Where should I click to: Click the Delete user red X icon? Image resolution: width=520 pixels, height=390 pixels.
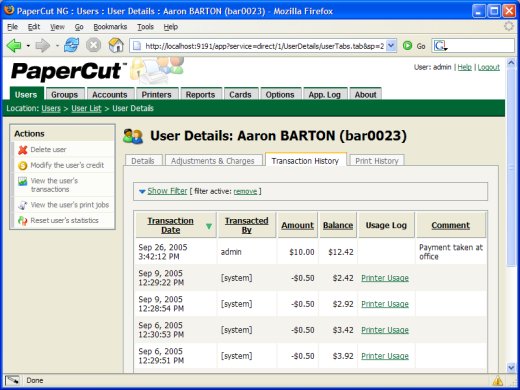click(23, 150)
